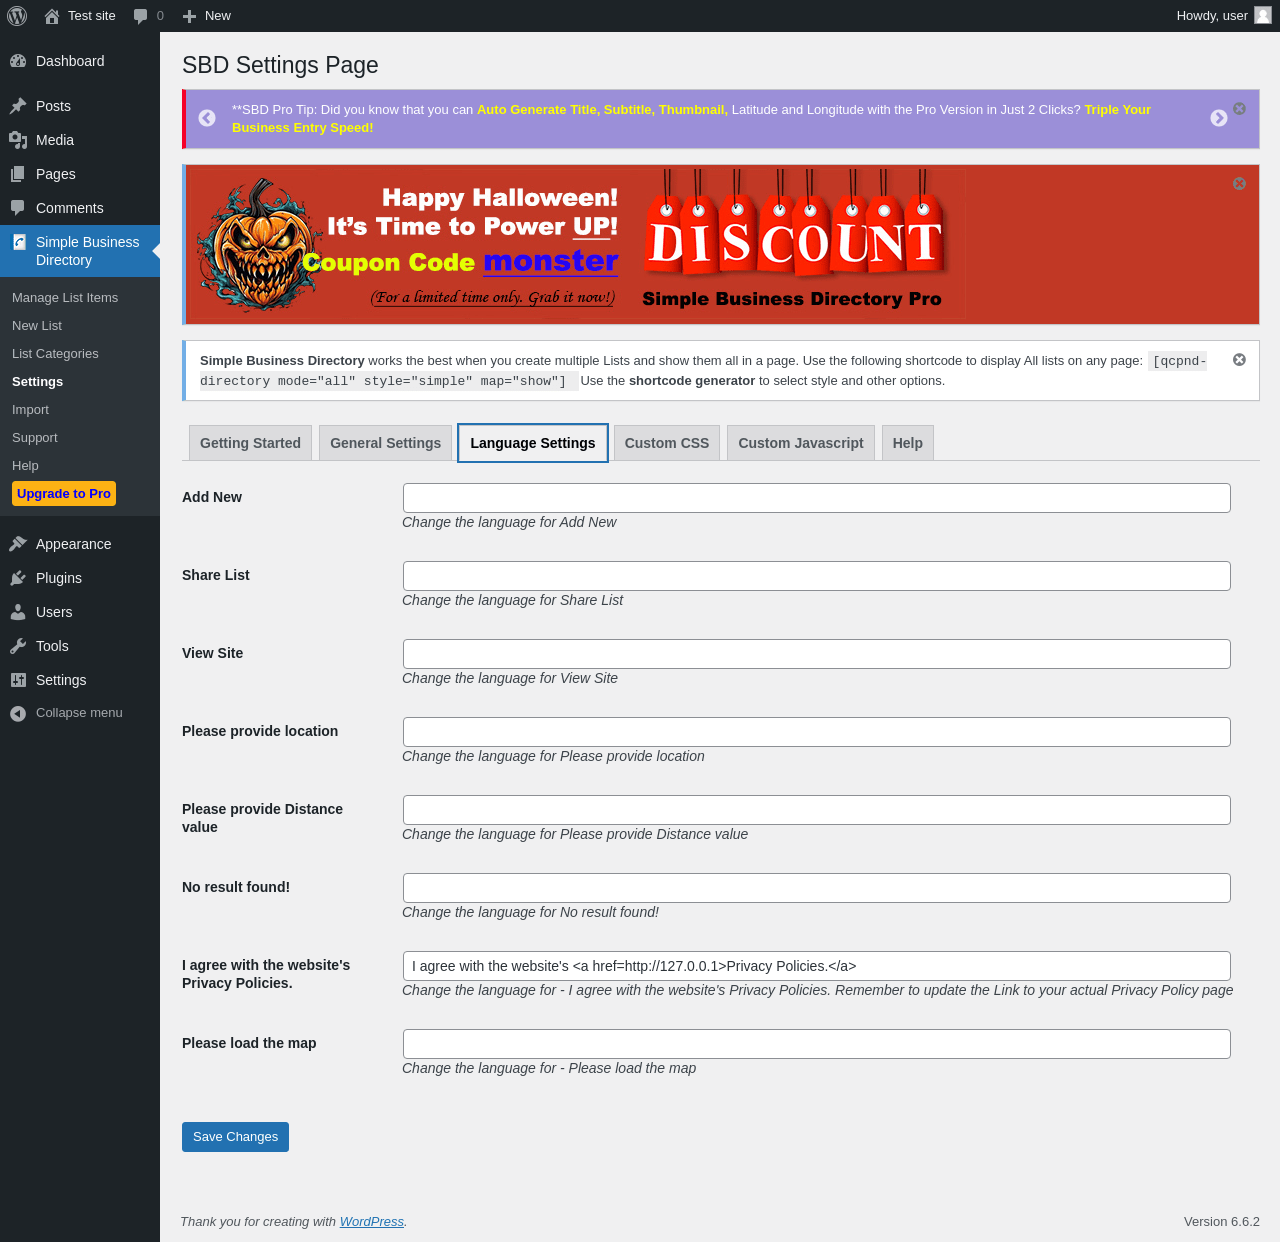Open List Categories submenu item

coord(55,354)
